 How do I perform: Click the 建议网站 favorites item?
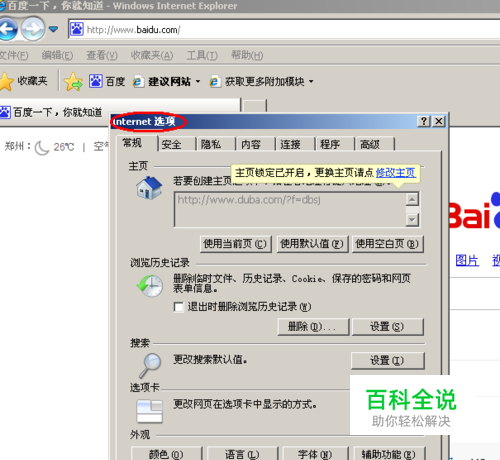point(162,81)
